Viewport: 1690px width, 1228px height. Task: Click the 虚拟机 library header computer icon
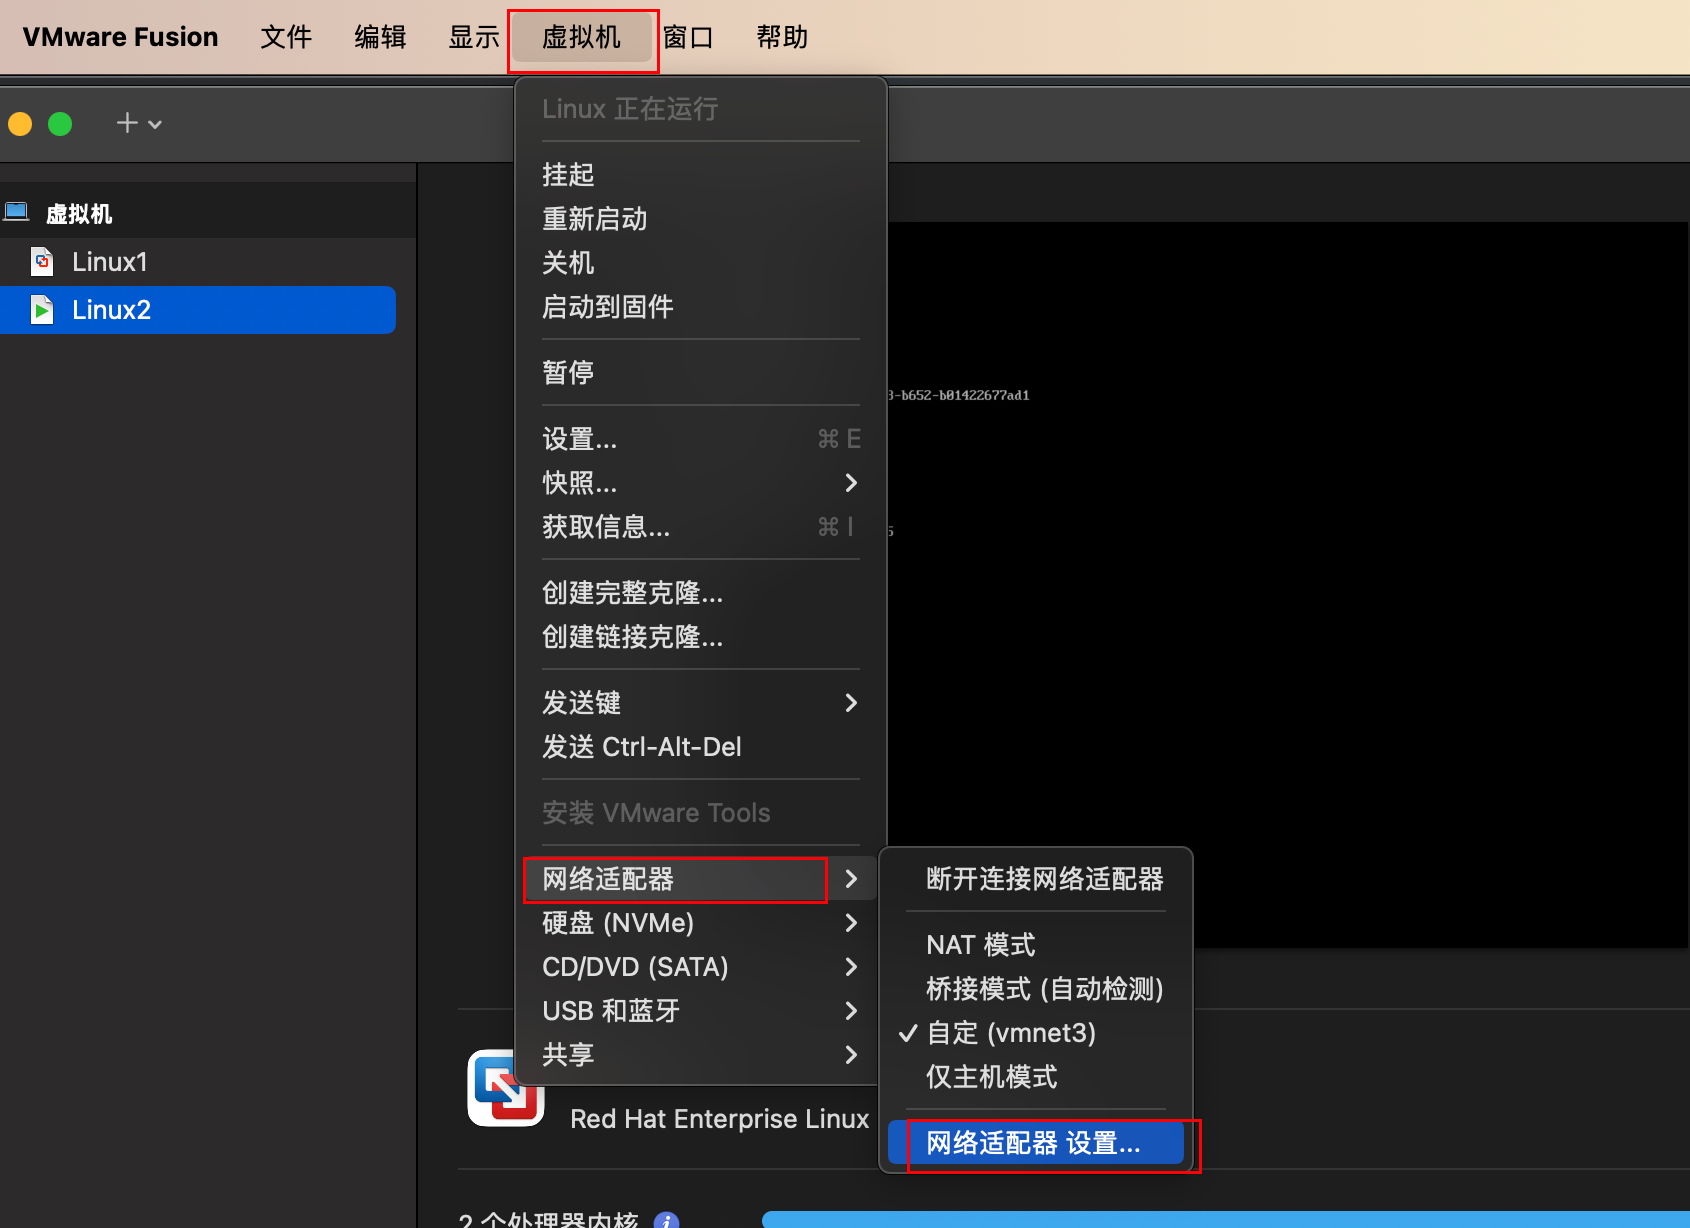coord(17,212)
